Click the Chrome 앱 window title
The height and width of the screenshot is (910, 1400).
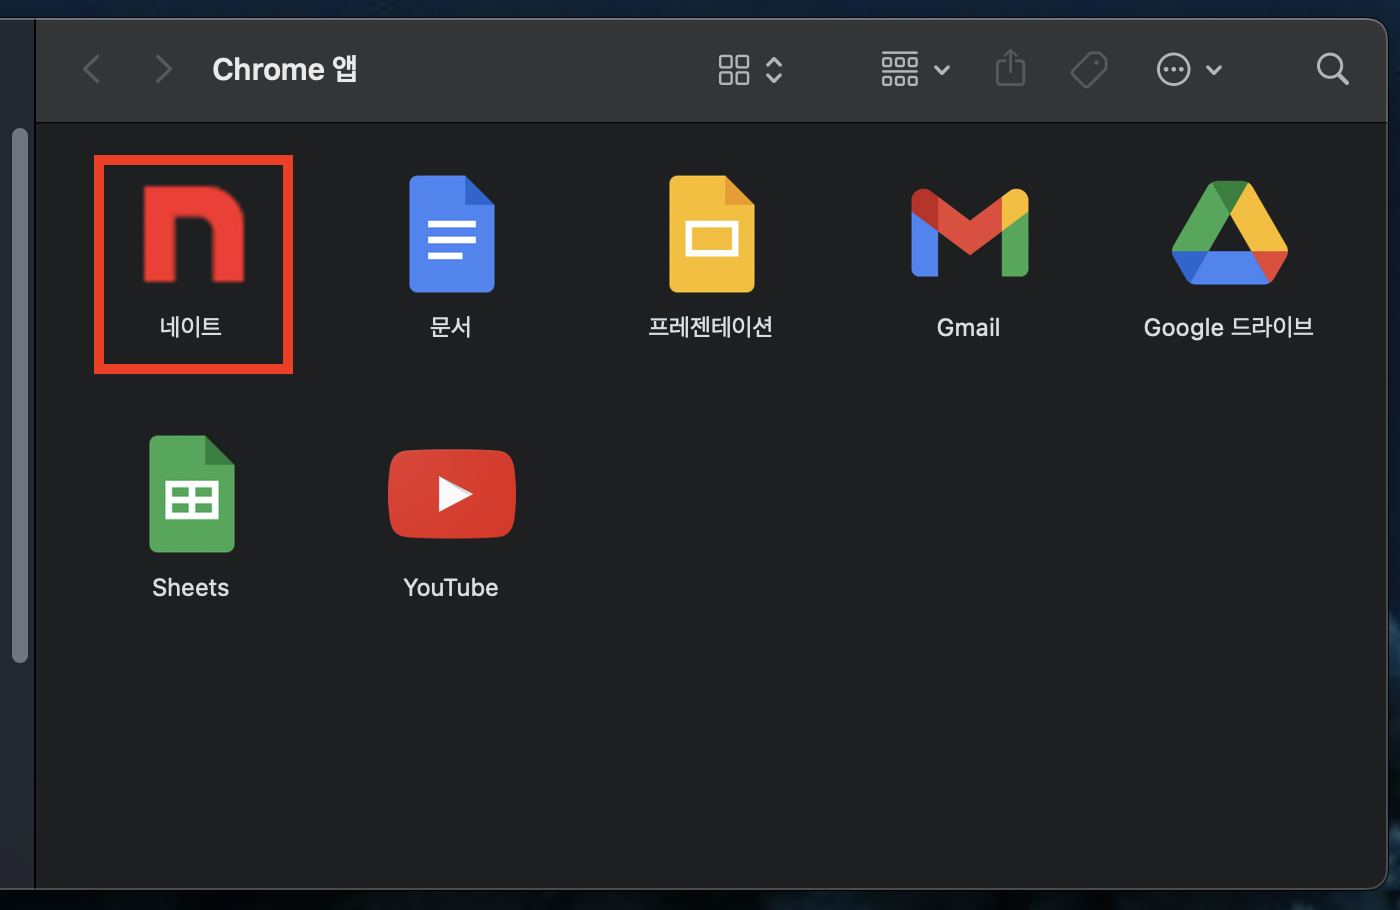click(x=285, y=69)
